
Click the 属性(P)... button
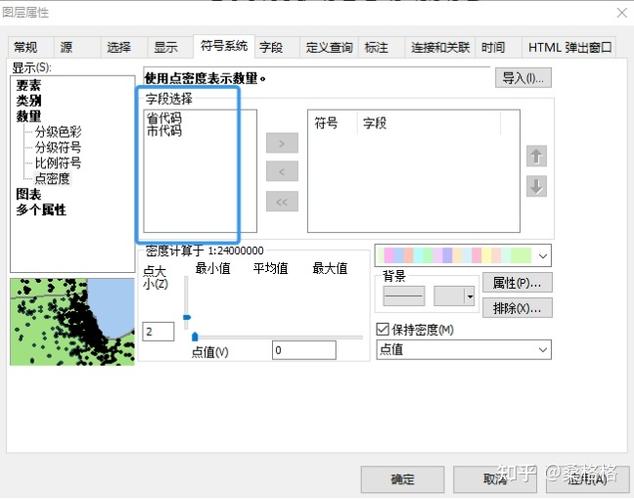coord(517,283)
